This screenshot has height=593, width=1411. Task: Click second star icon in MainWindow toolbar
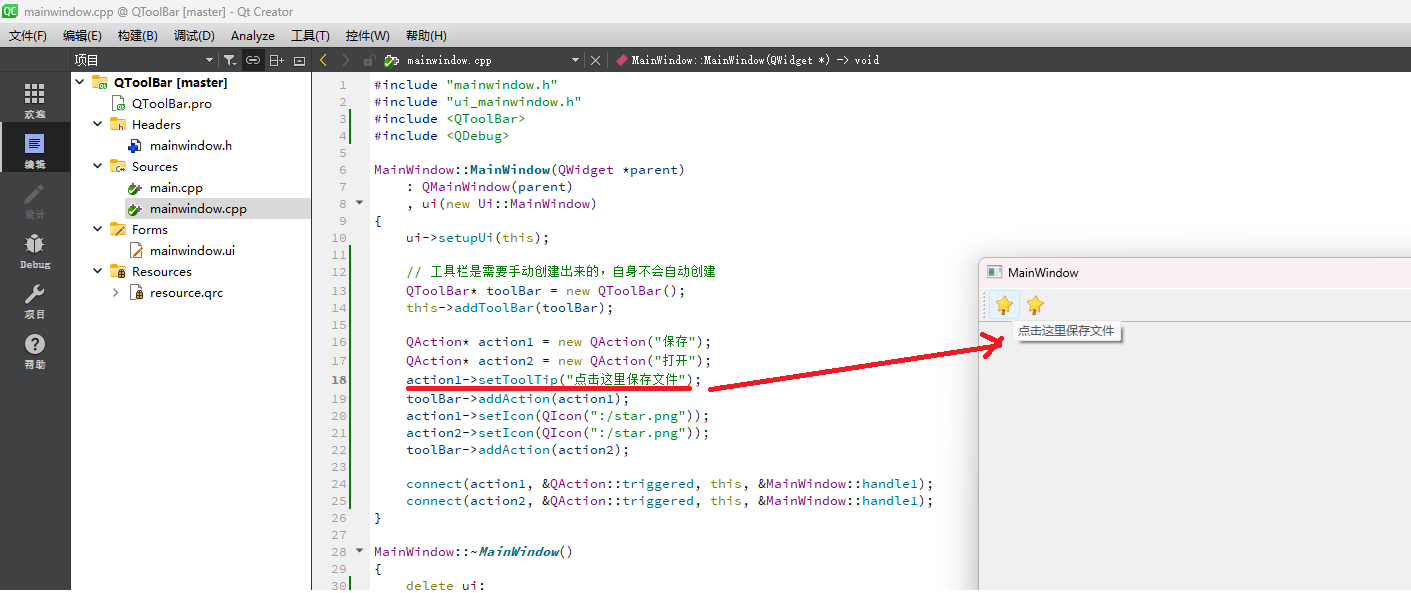point(1035,305)
